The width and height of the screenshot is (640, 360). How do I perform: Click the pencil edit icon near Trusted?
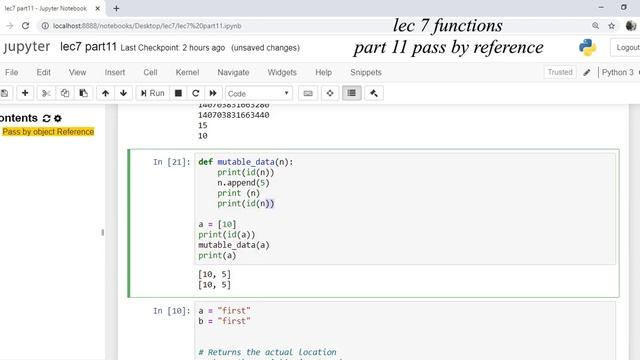click(x=587, y=73)
